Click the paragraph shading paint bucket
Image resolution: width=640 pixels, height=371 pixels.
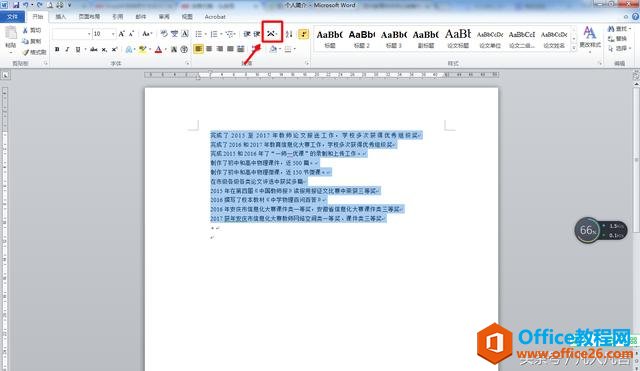click(273, 49)
